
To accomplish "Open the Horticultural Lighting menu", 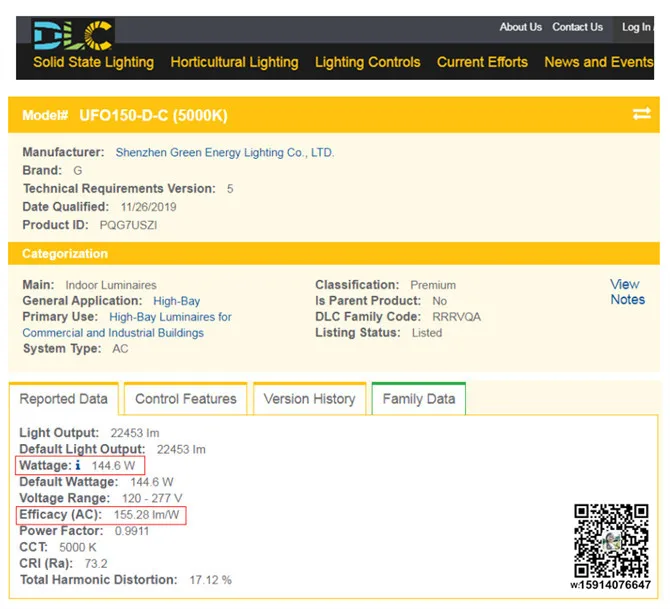I will pyautogui.click(x=234, y=62).
